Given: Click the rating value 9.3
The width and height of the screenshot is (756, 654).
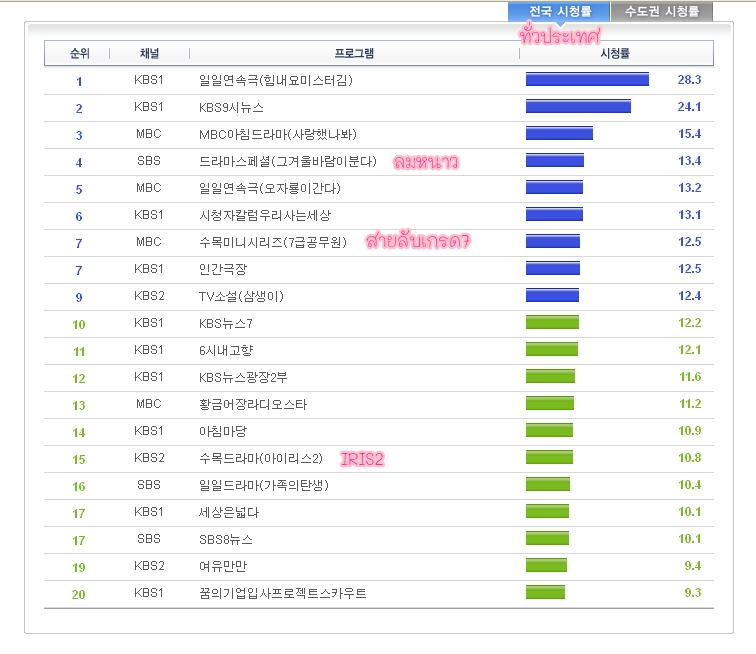Looking at the screenshot, I should (x=693, y=593).
